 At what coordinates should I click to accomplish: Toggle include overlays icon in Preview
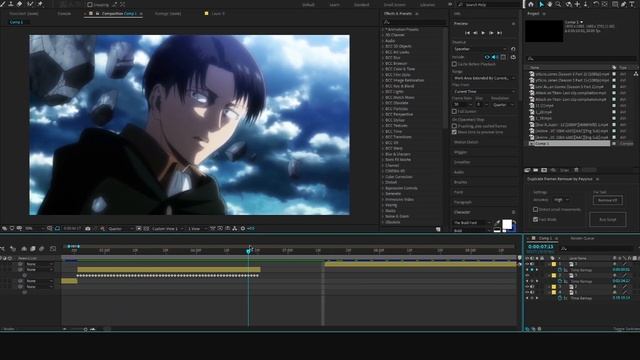pos(503,57)
